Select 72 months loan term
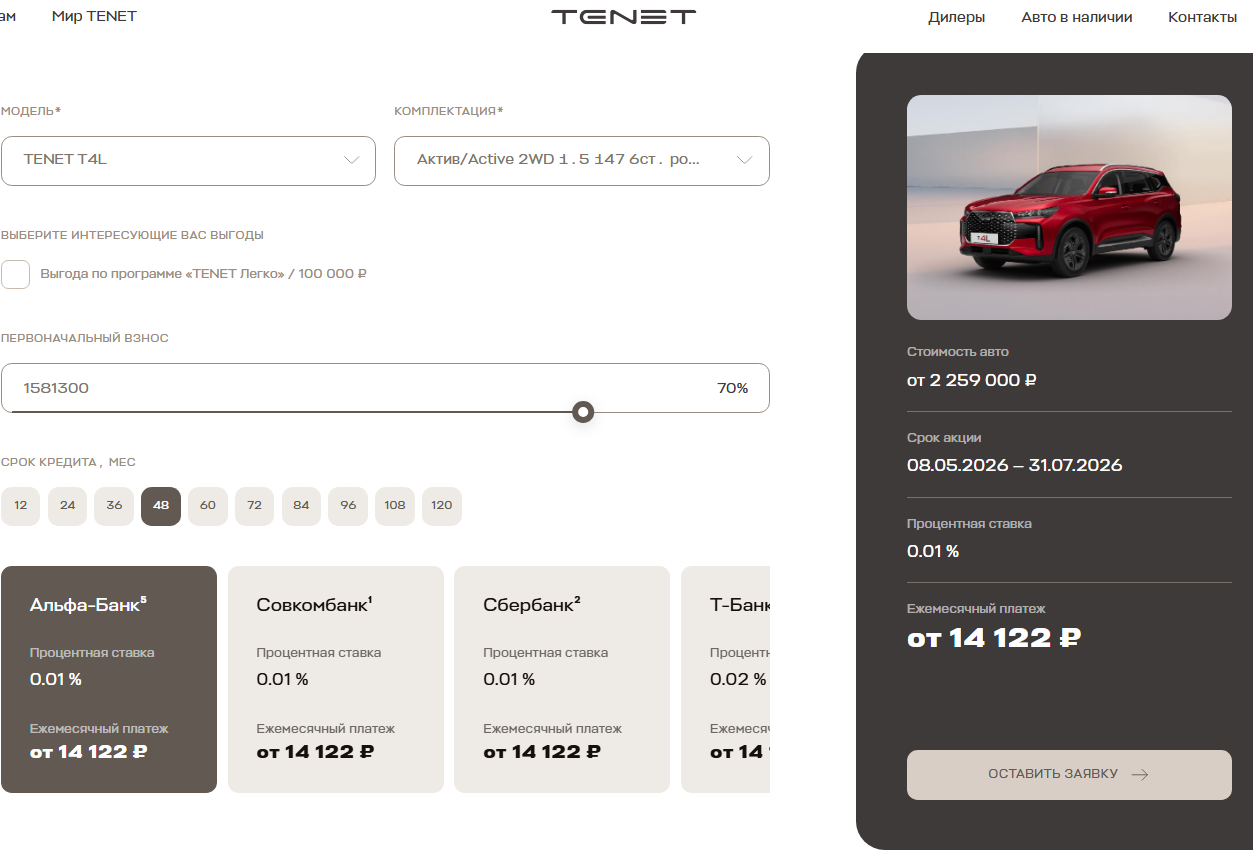Image resolution: width=1253 pixels, height=856 pixels. click(x=255, y=506)
